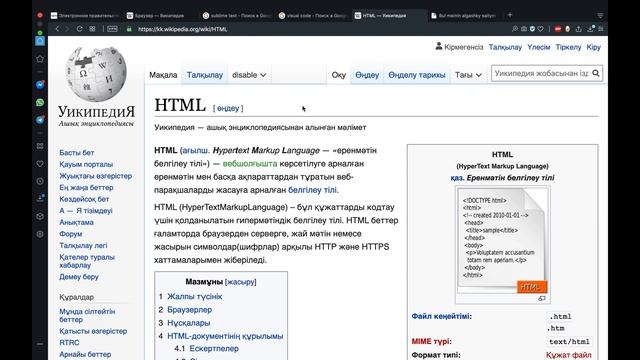Switch to the 'Браузер — Википедия' tab
Screen dimensions: 640x360
point(160,16)
